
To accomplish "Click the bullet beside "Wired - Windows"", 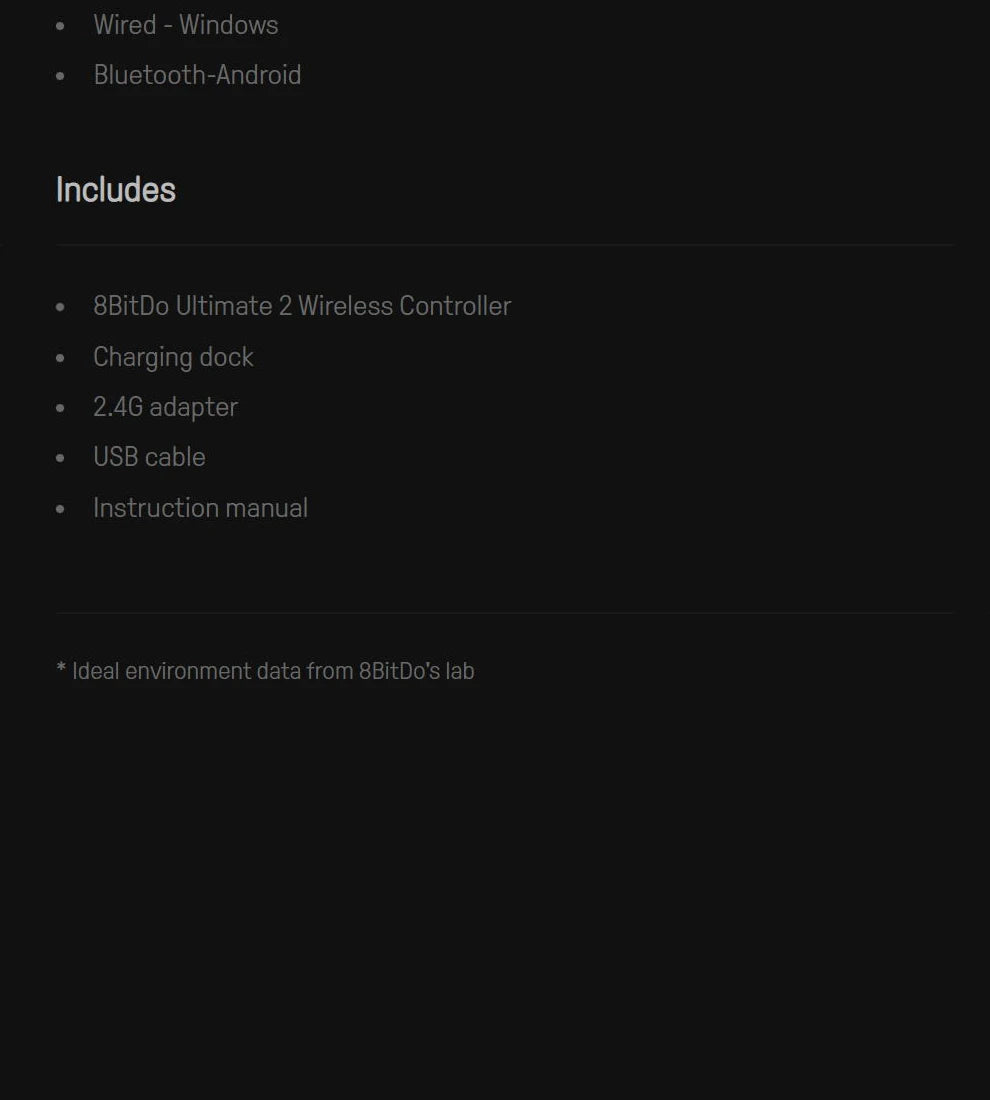I will point(61,27).
